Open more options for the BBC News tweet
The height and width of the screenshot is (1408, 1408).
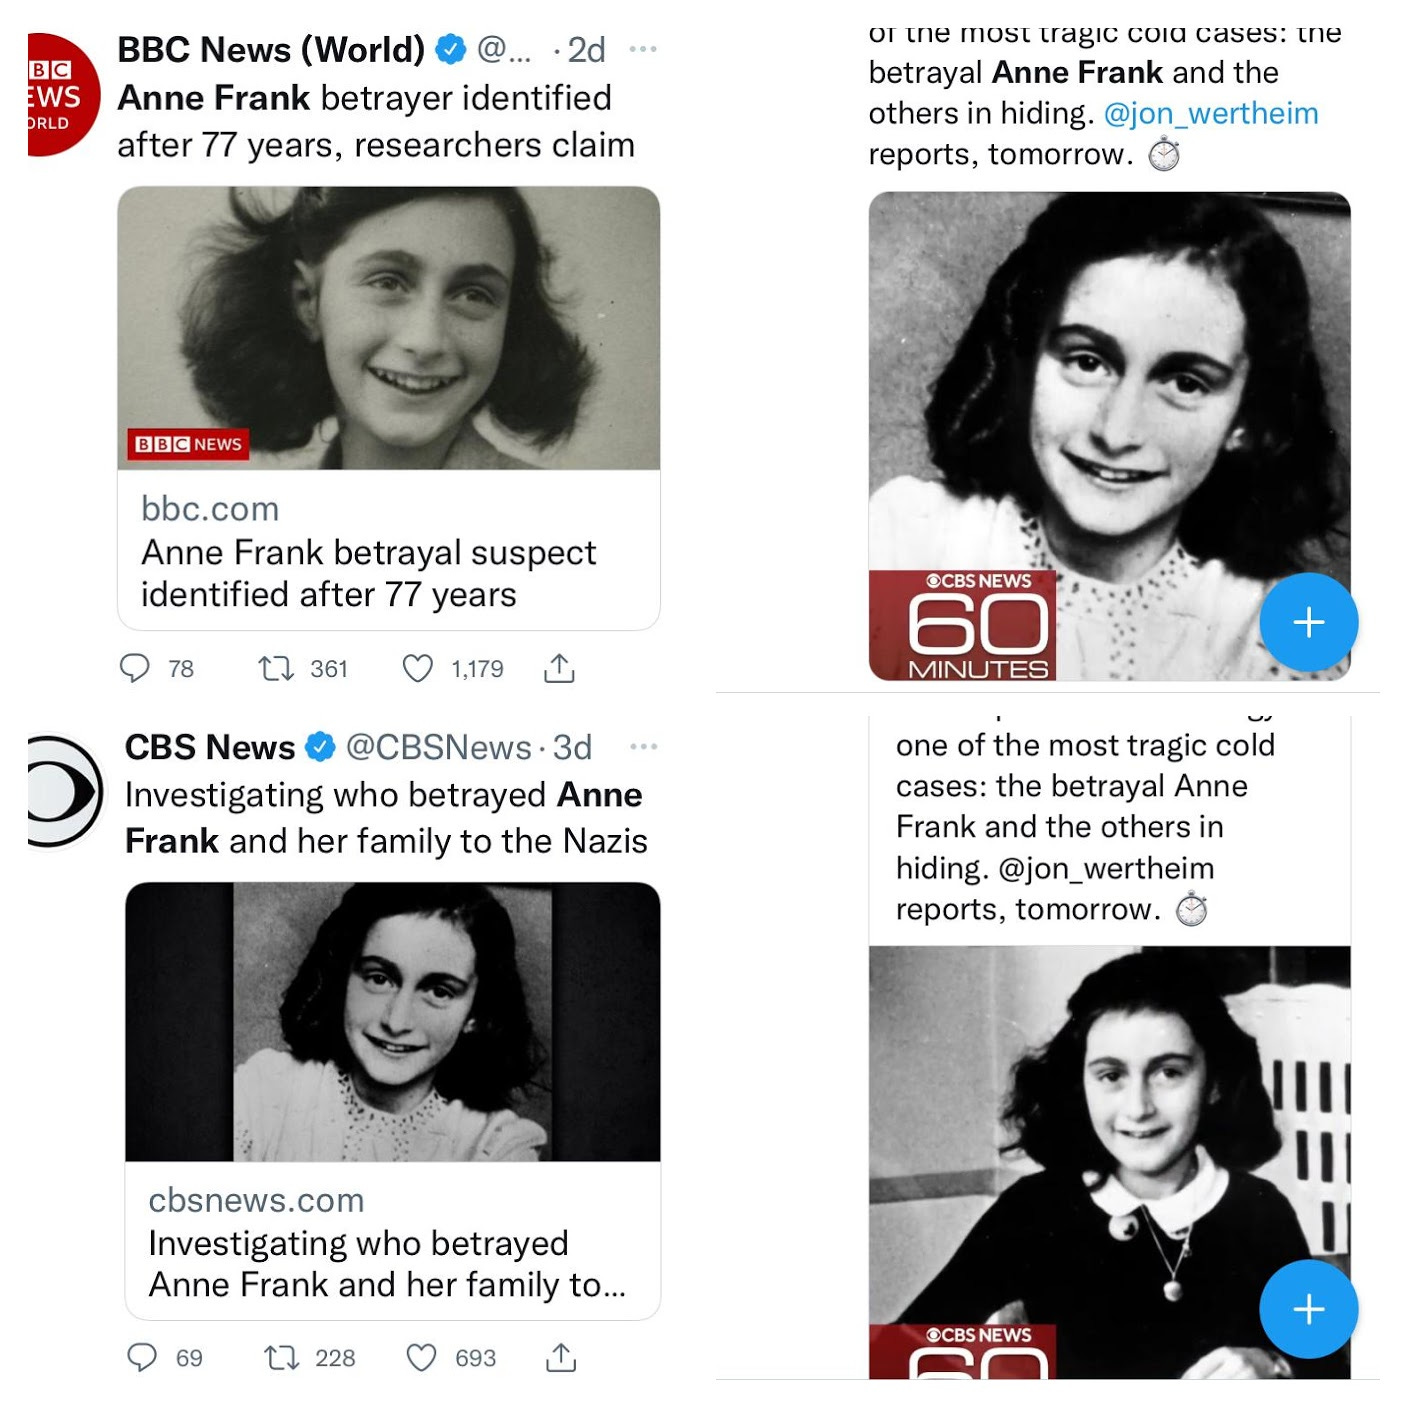pos(643,49)
